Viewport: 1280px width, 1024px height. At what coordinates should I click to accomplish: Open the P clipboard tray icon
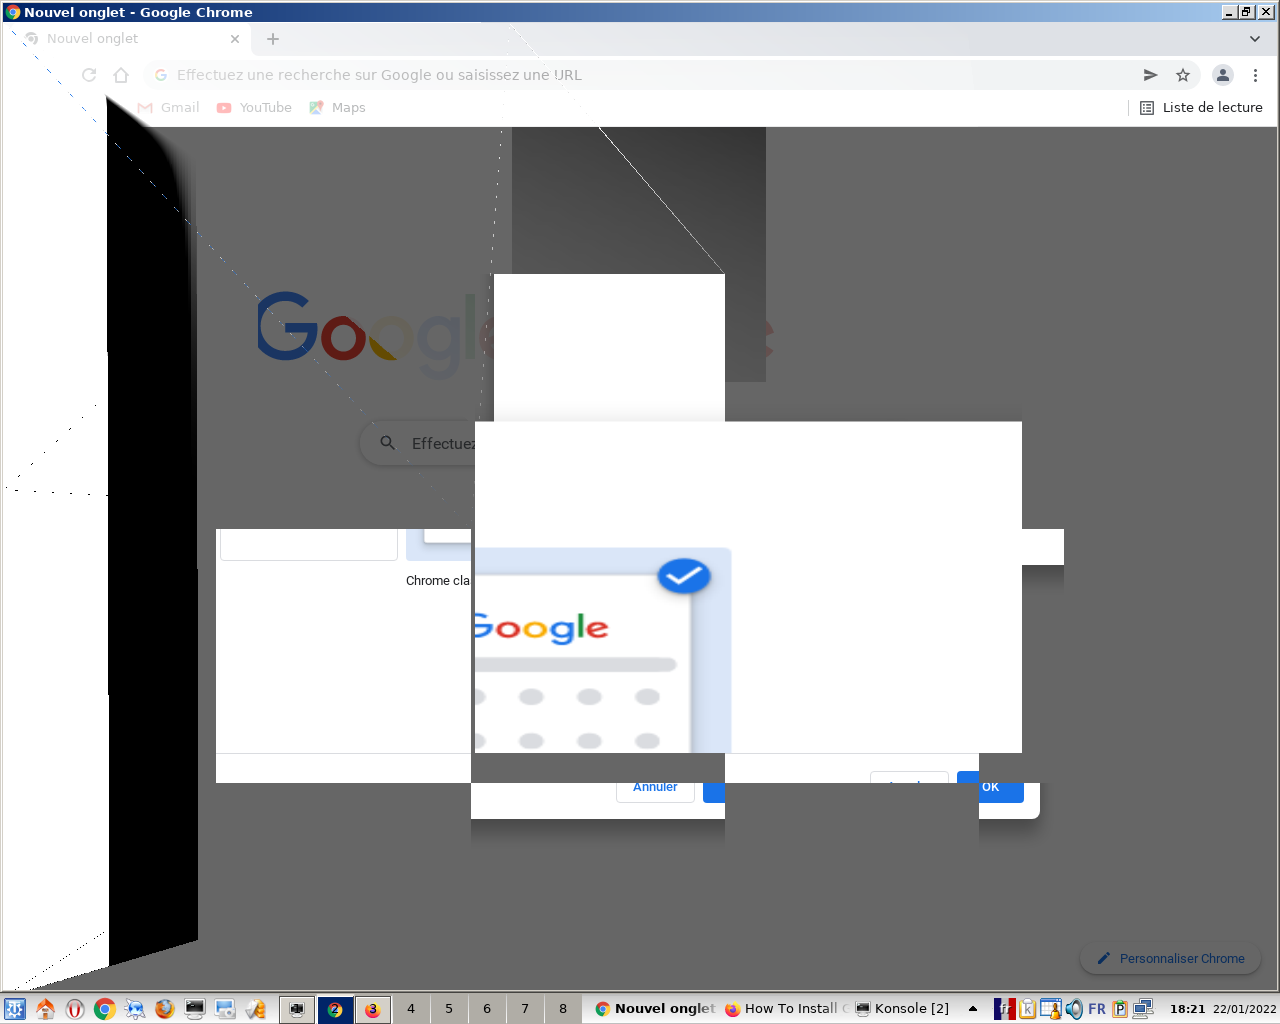[1120, 1009]
